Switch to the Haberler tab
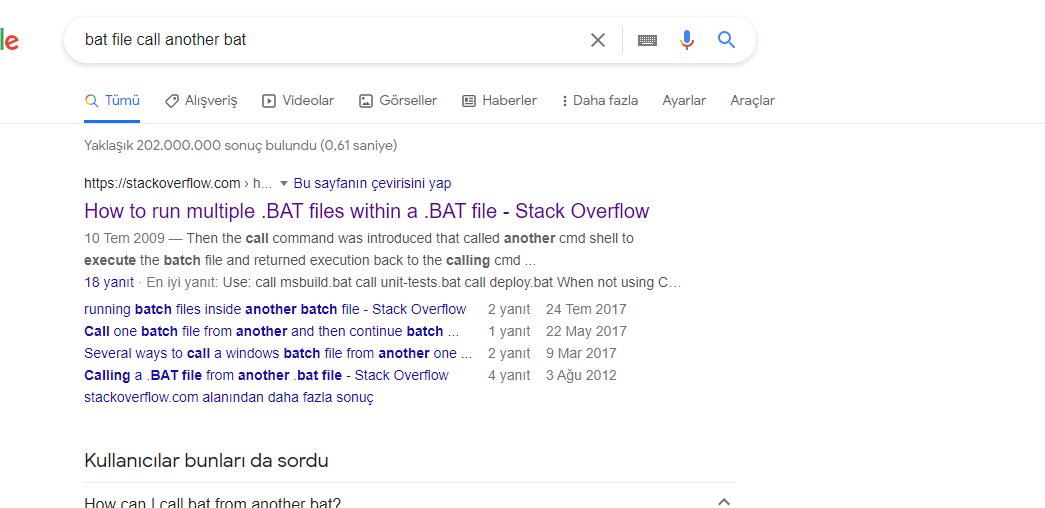The width and height of the screenshot is (1045, 508). click(499, 101)
